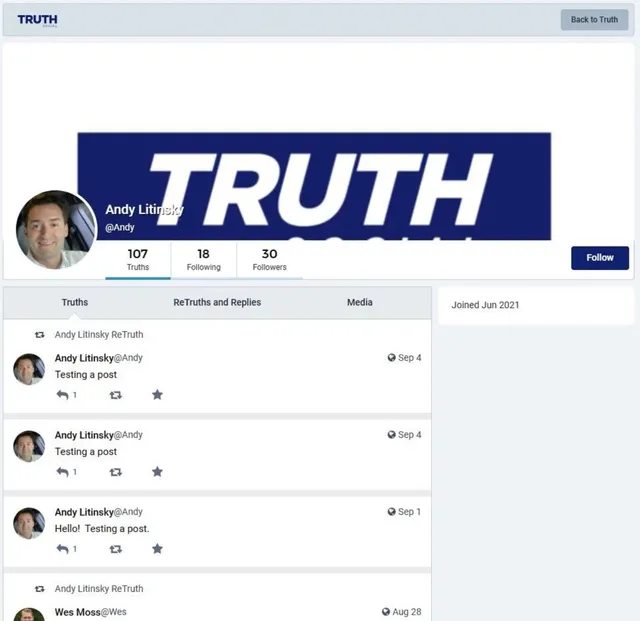This screenshot has height=621, width=640.
Task: Switch to ReTruths and Replies tab
Action: click(x=217, y=302)
